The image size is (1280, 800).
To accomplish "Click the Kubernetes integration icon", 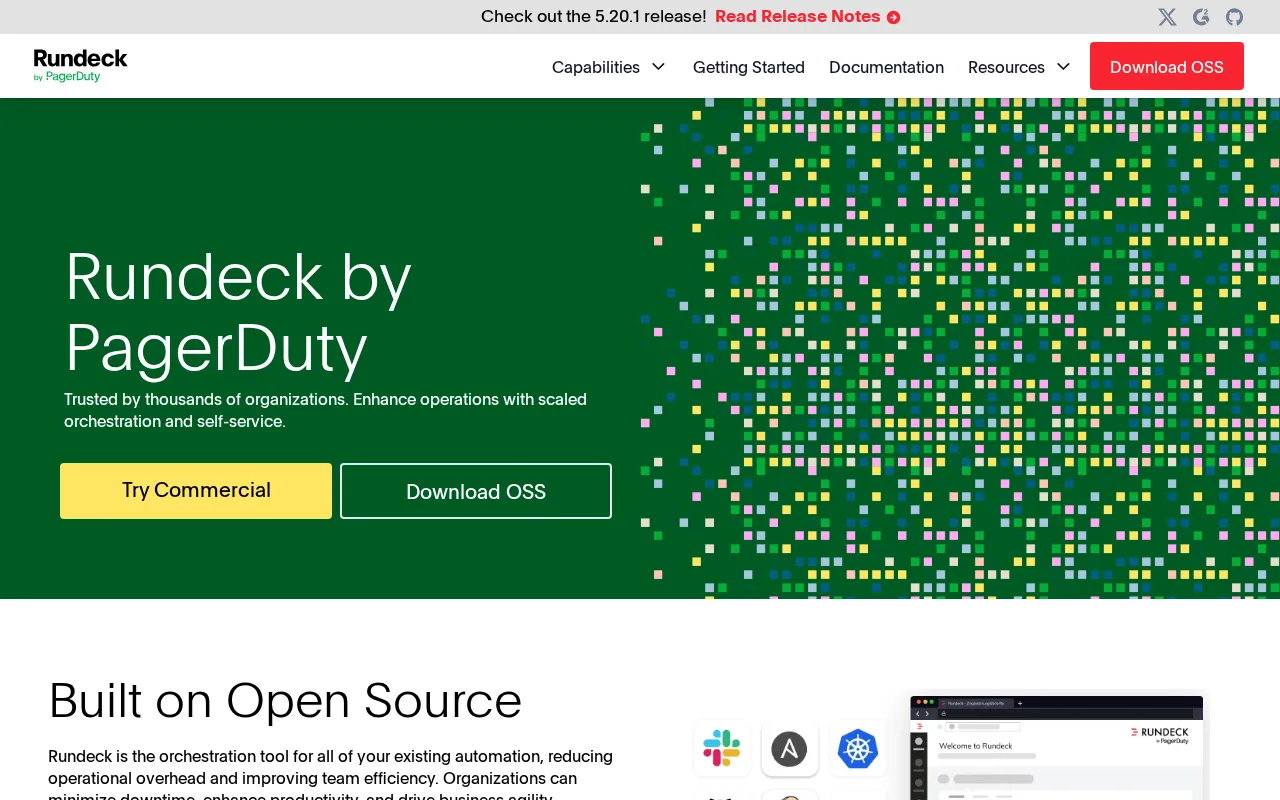I will 857,748.
